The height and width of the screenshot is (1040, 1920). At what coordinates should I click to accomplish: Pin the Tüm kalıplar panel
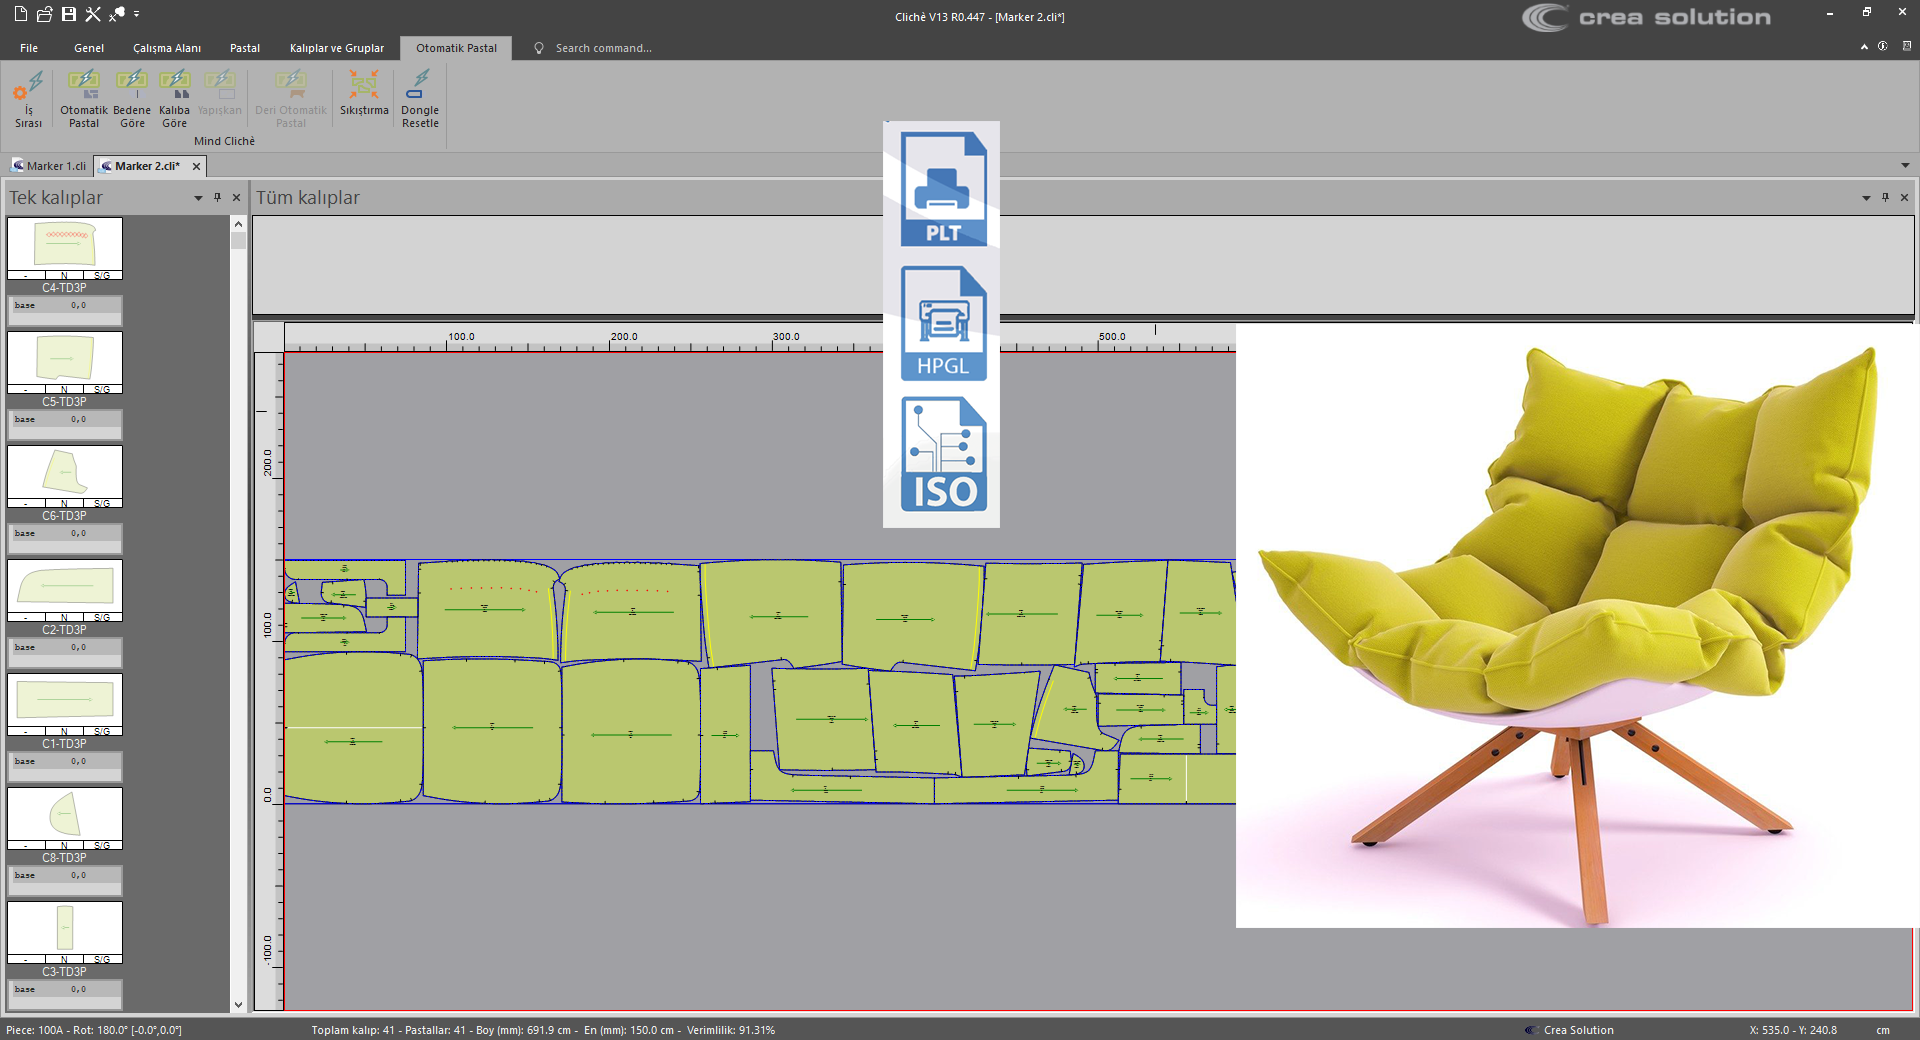pos(1885,198)
